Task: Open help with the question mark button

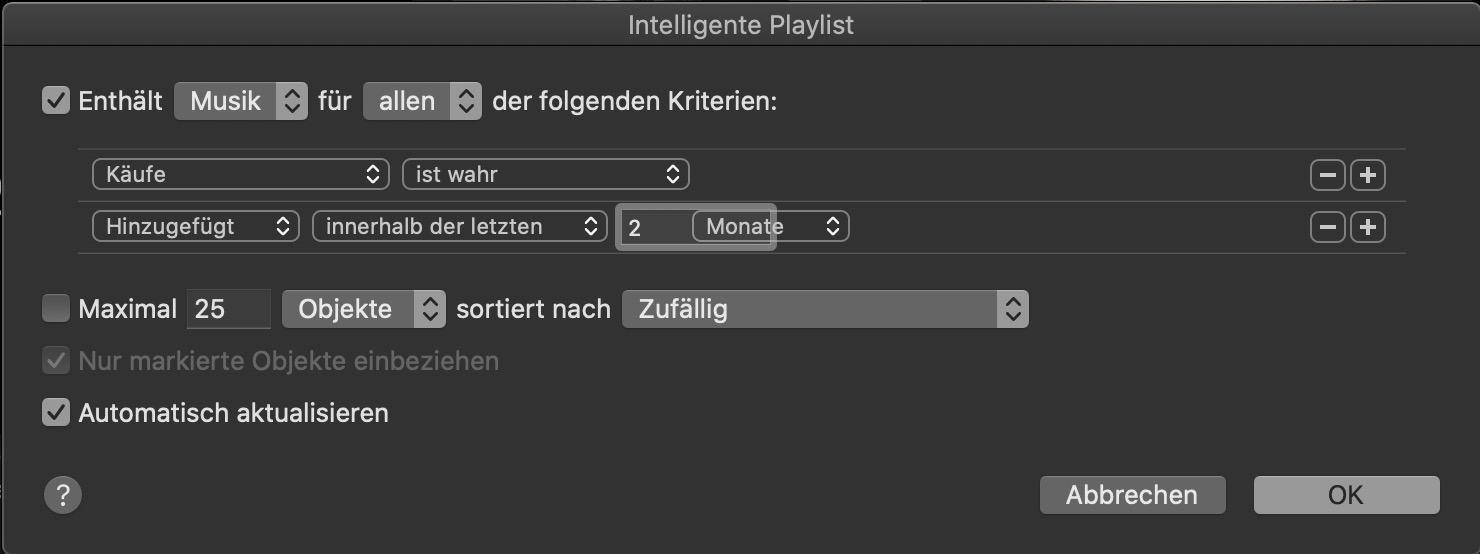Action: coord(62,494)
